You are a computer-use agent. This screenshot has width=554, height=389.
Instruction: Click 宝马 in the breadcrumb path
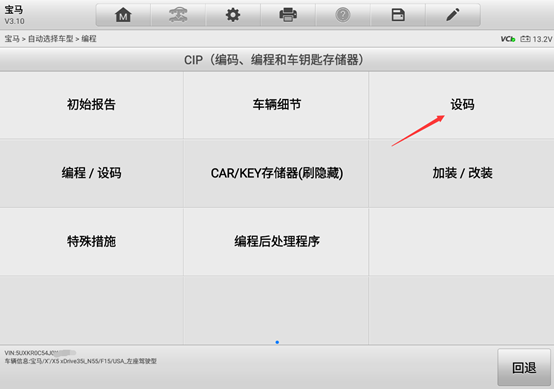click(12, 39)
